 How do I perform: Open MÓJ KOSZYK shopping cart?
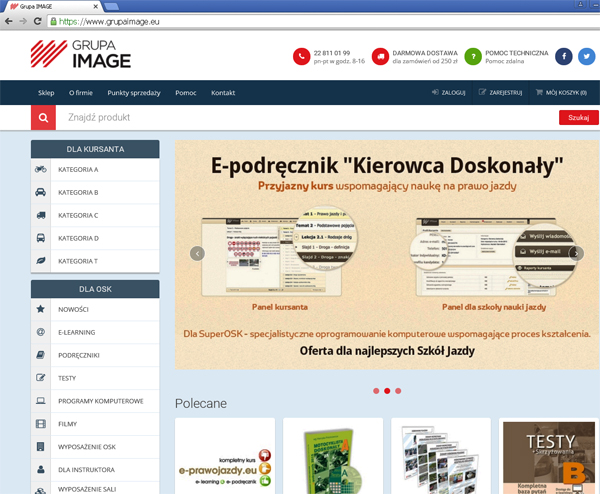561,92
